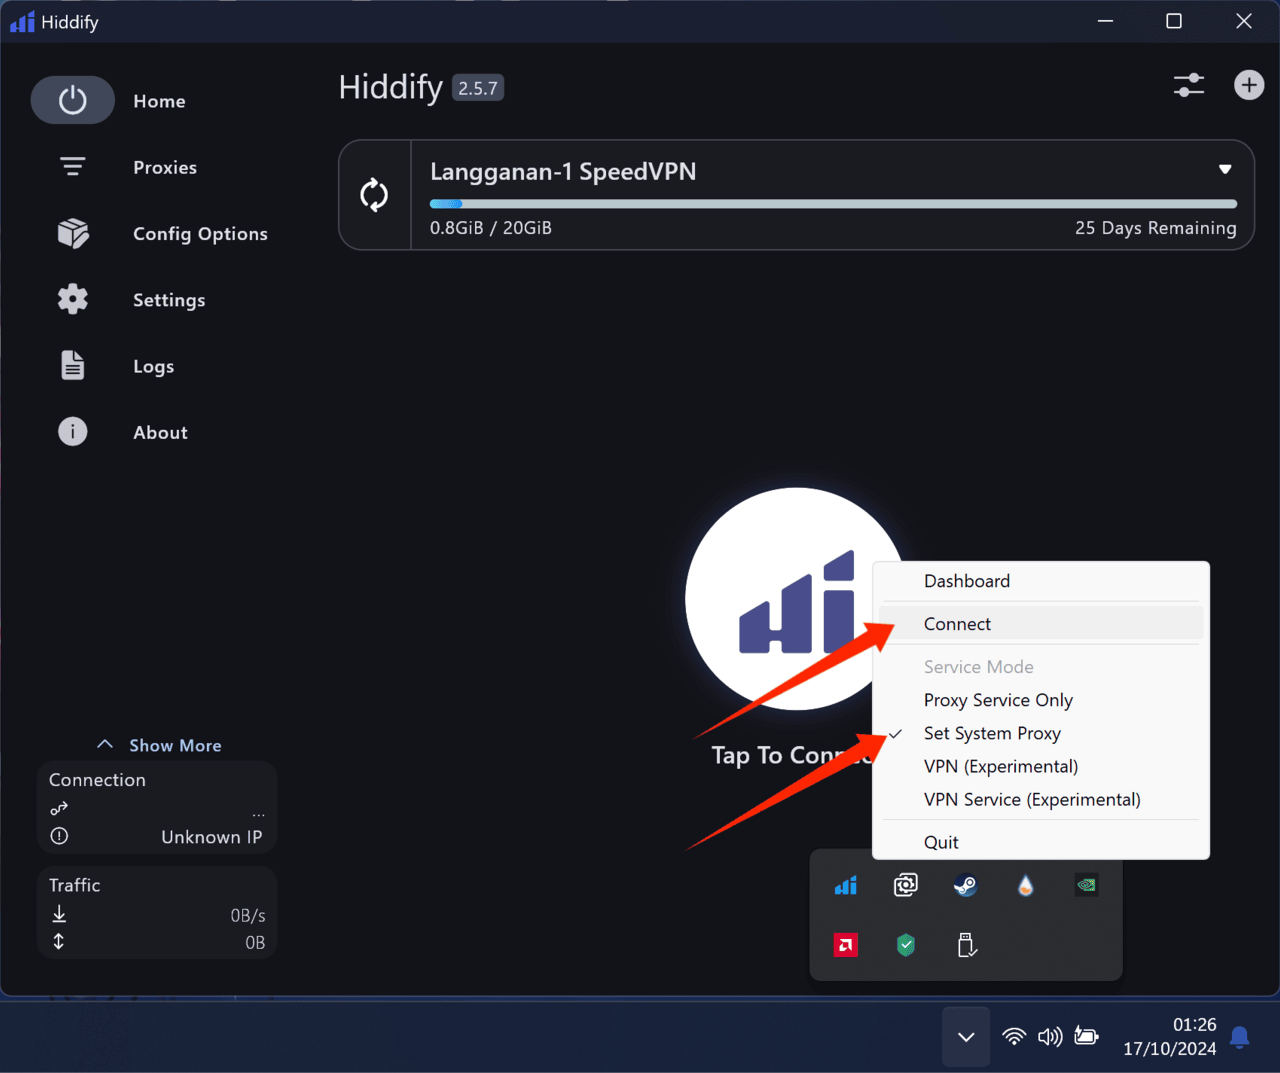Tap the big Hiddify connect logo button

pyautogui.click(x=796, y=598)
